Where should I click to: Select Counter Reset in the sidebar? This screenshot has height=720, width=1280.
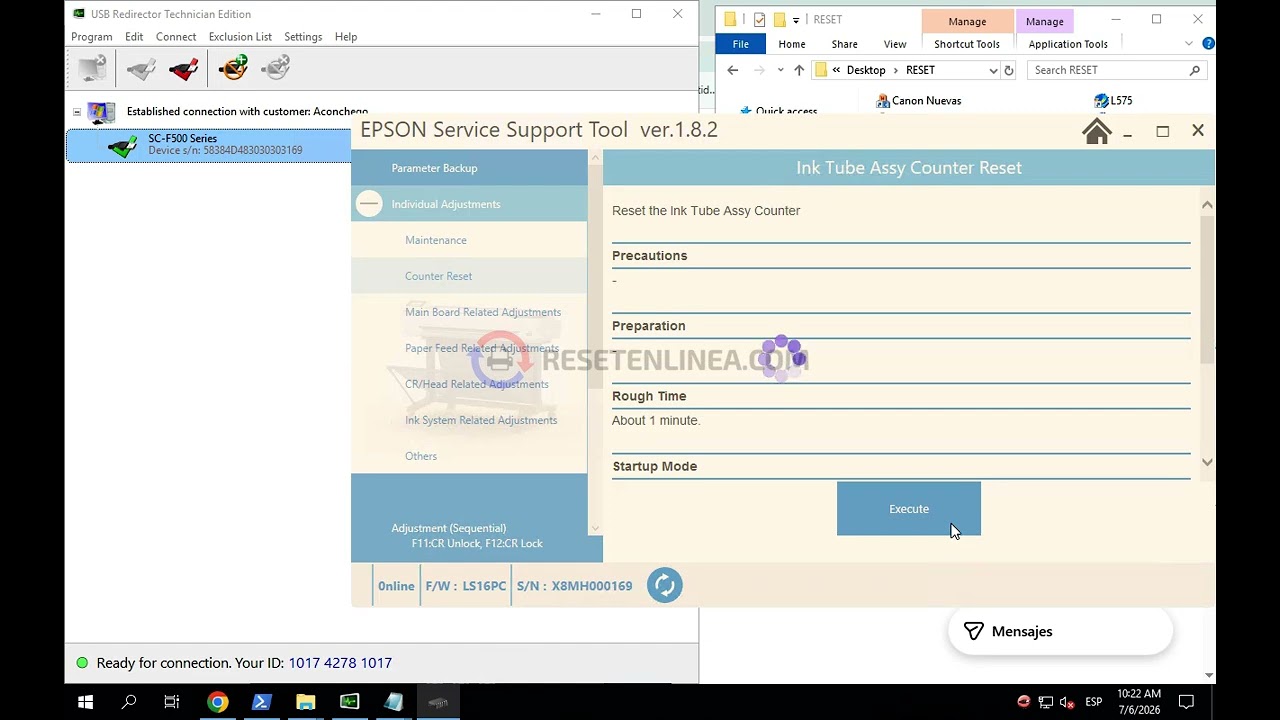click(469, 276)
